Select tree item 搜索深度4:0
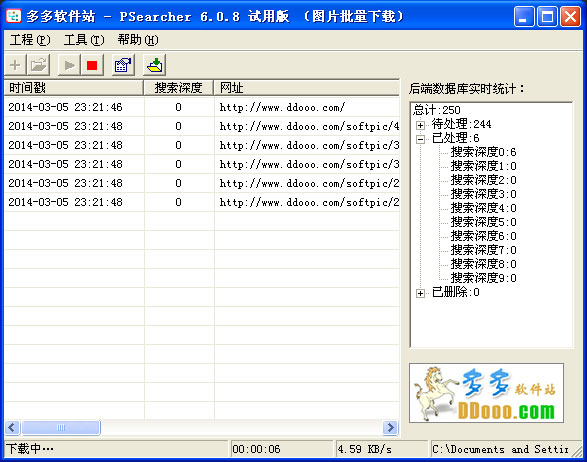Screen dimensions: 587x462 point(483,208)
